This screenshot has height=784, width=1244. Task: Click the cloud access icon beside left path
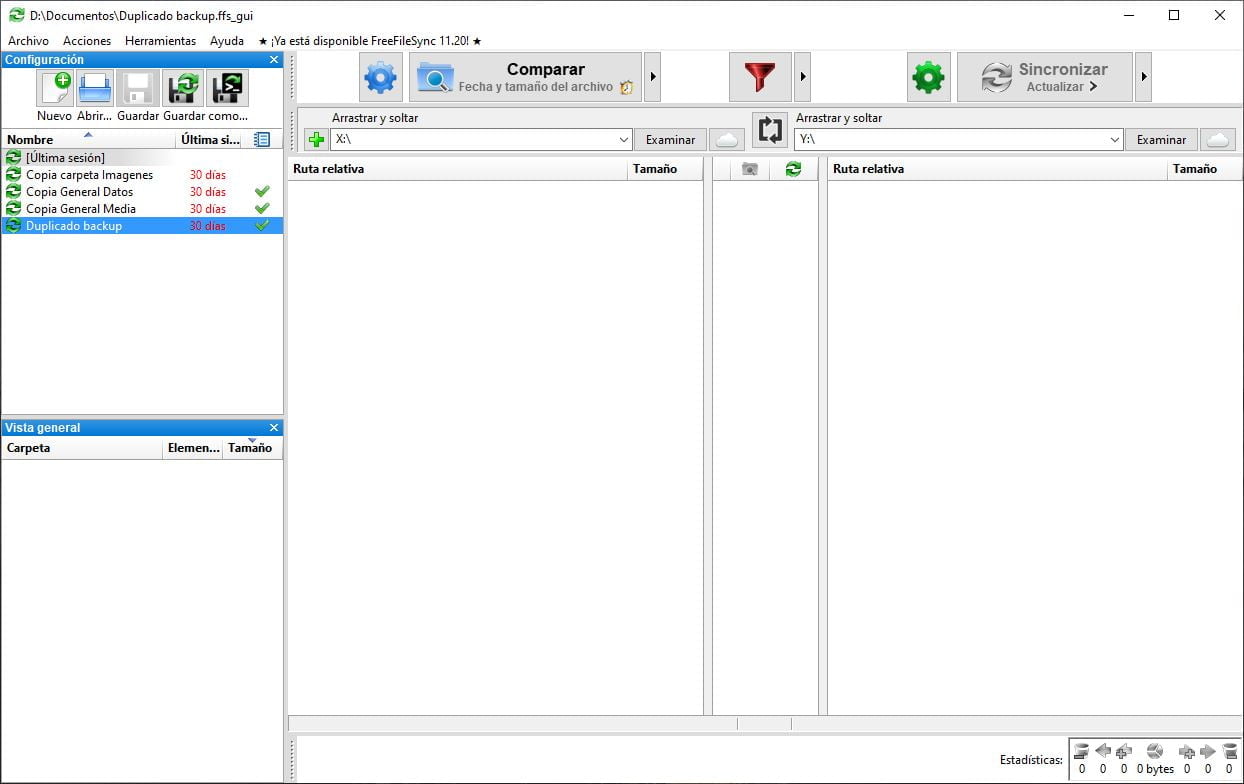pos(727,139)
